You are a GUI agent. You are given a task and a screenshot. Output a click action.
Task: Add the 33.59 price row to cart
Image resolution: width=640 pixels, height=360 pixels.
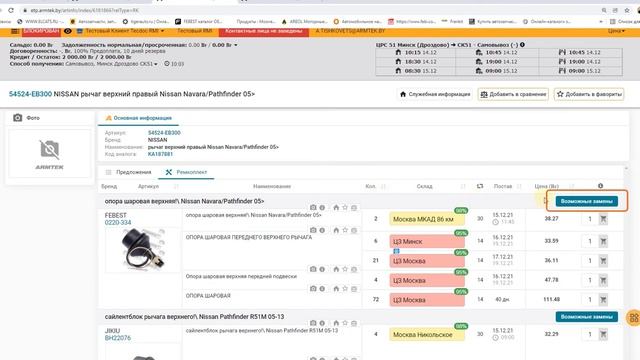(603, 242)
